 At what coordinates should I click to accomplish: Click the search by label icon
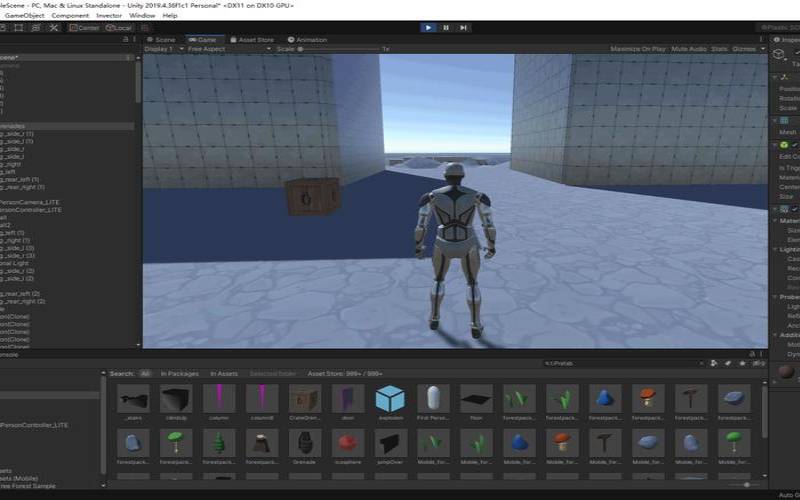click(728, 363)
